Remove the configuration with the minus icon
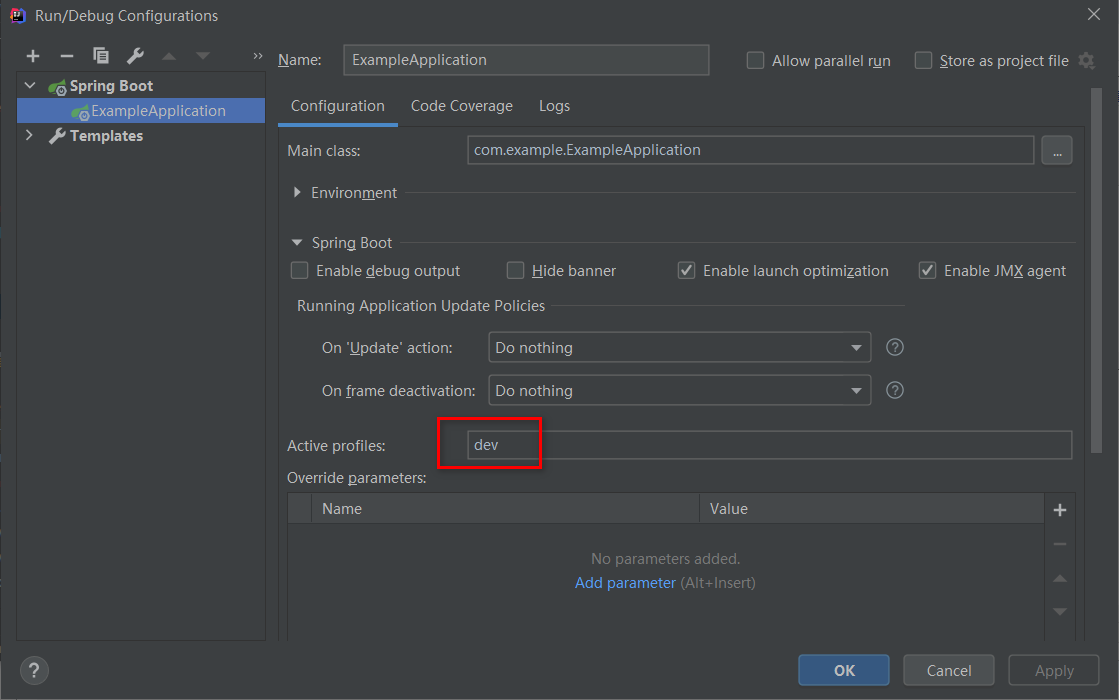The width and height of the screenshot is (1119, 700). [66, 56]
